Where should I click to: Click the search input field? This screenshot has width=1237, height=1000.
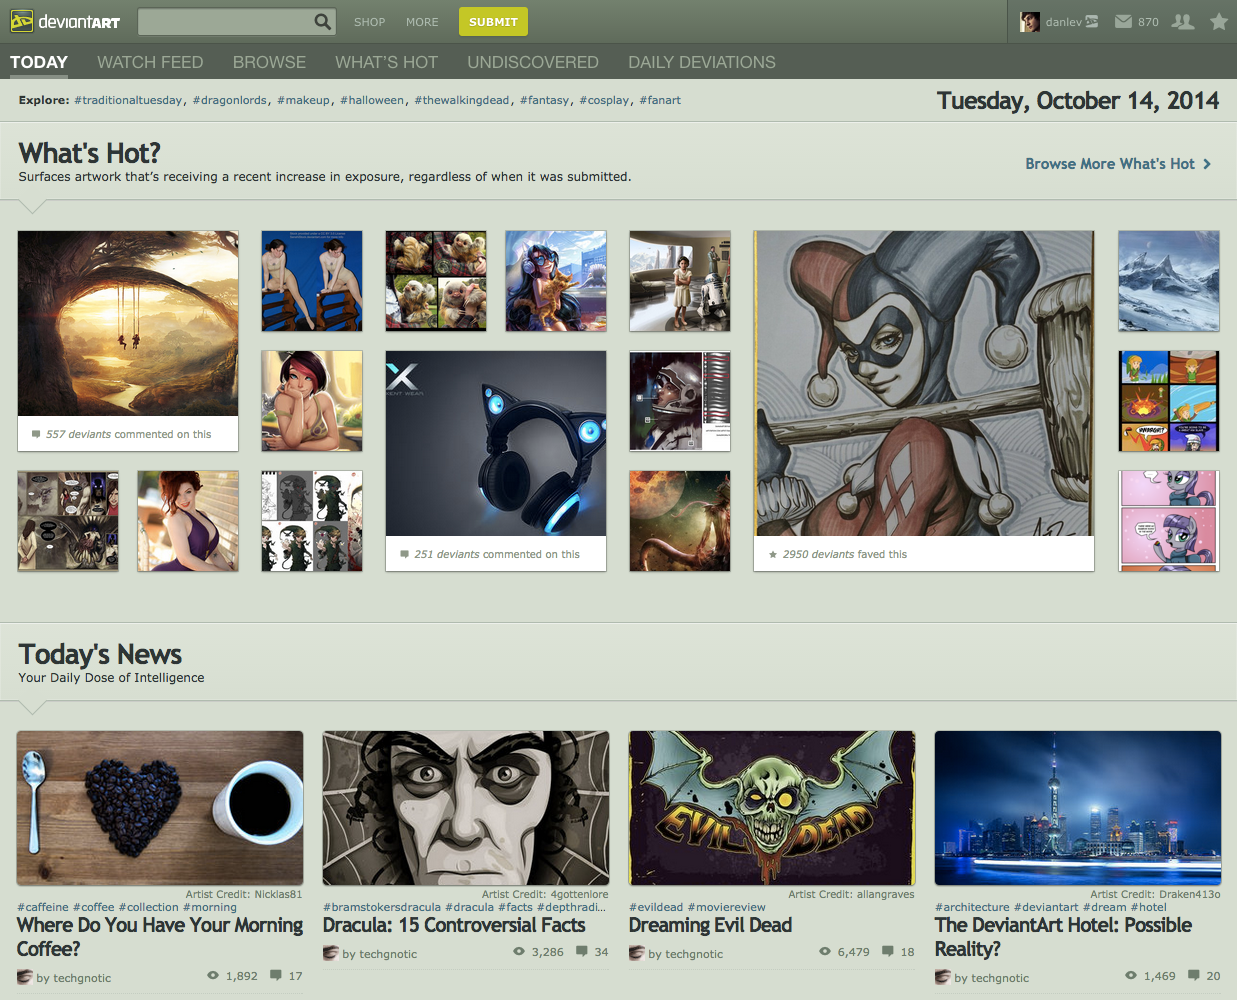pos(226,21)
